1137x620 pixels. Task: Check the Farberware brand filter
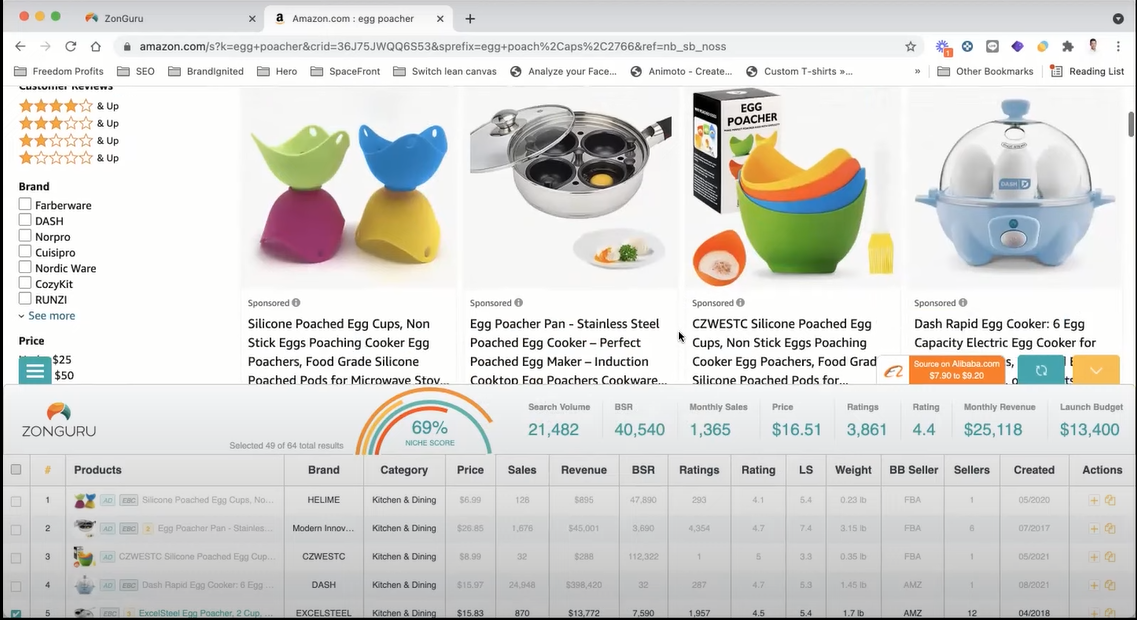coord(25,204)
